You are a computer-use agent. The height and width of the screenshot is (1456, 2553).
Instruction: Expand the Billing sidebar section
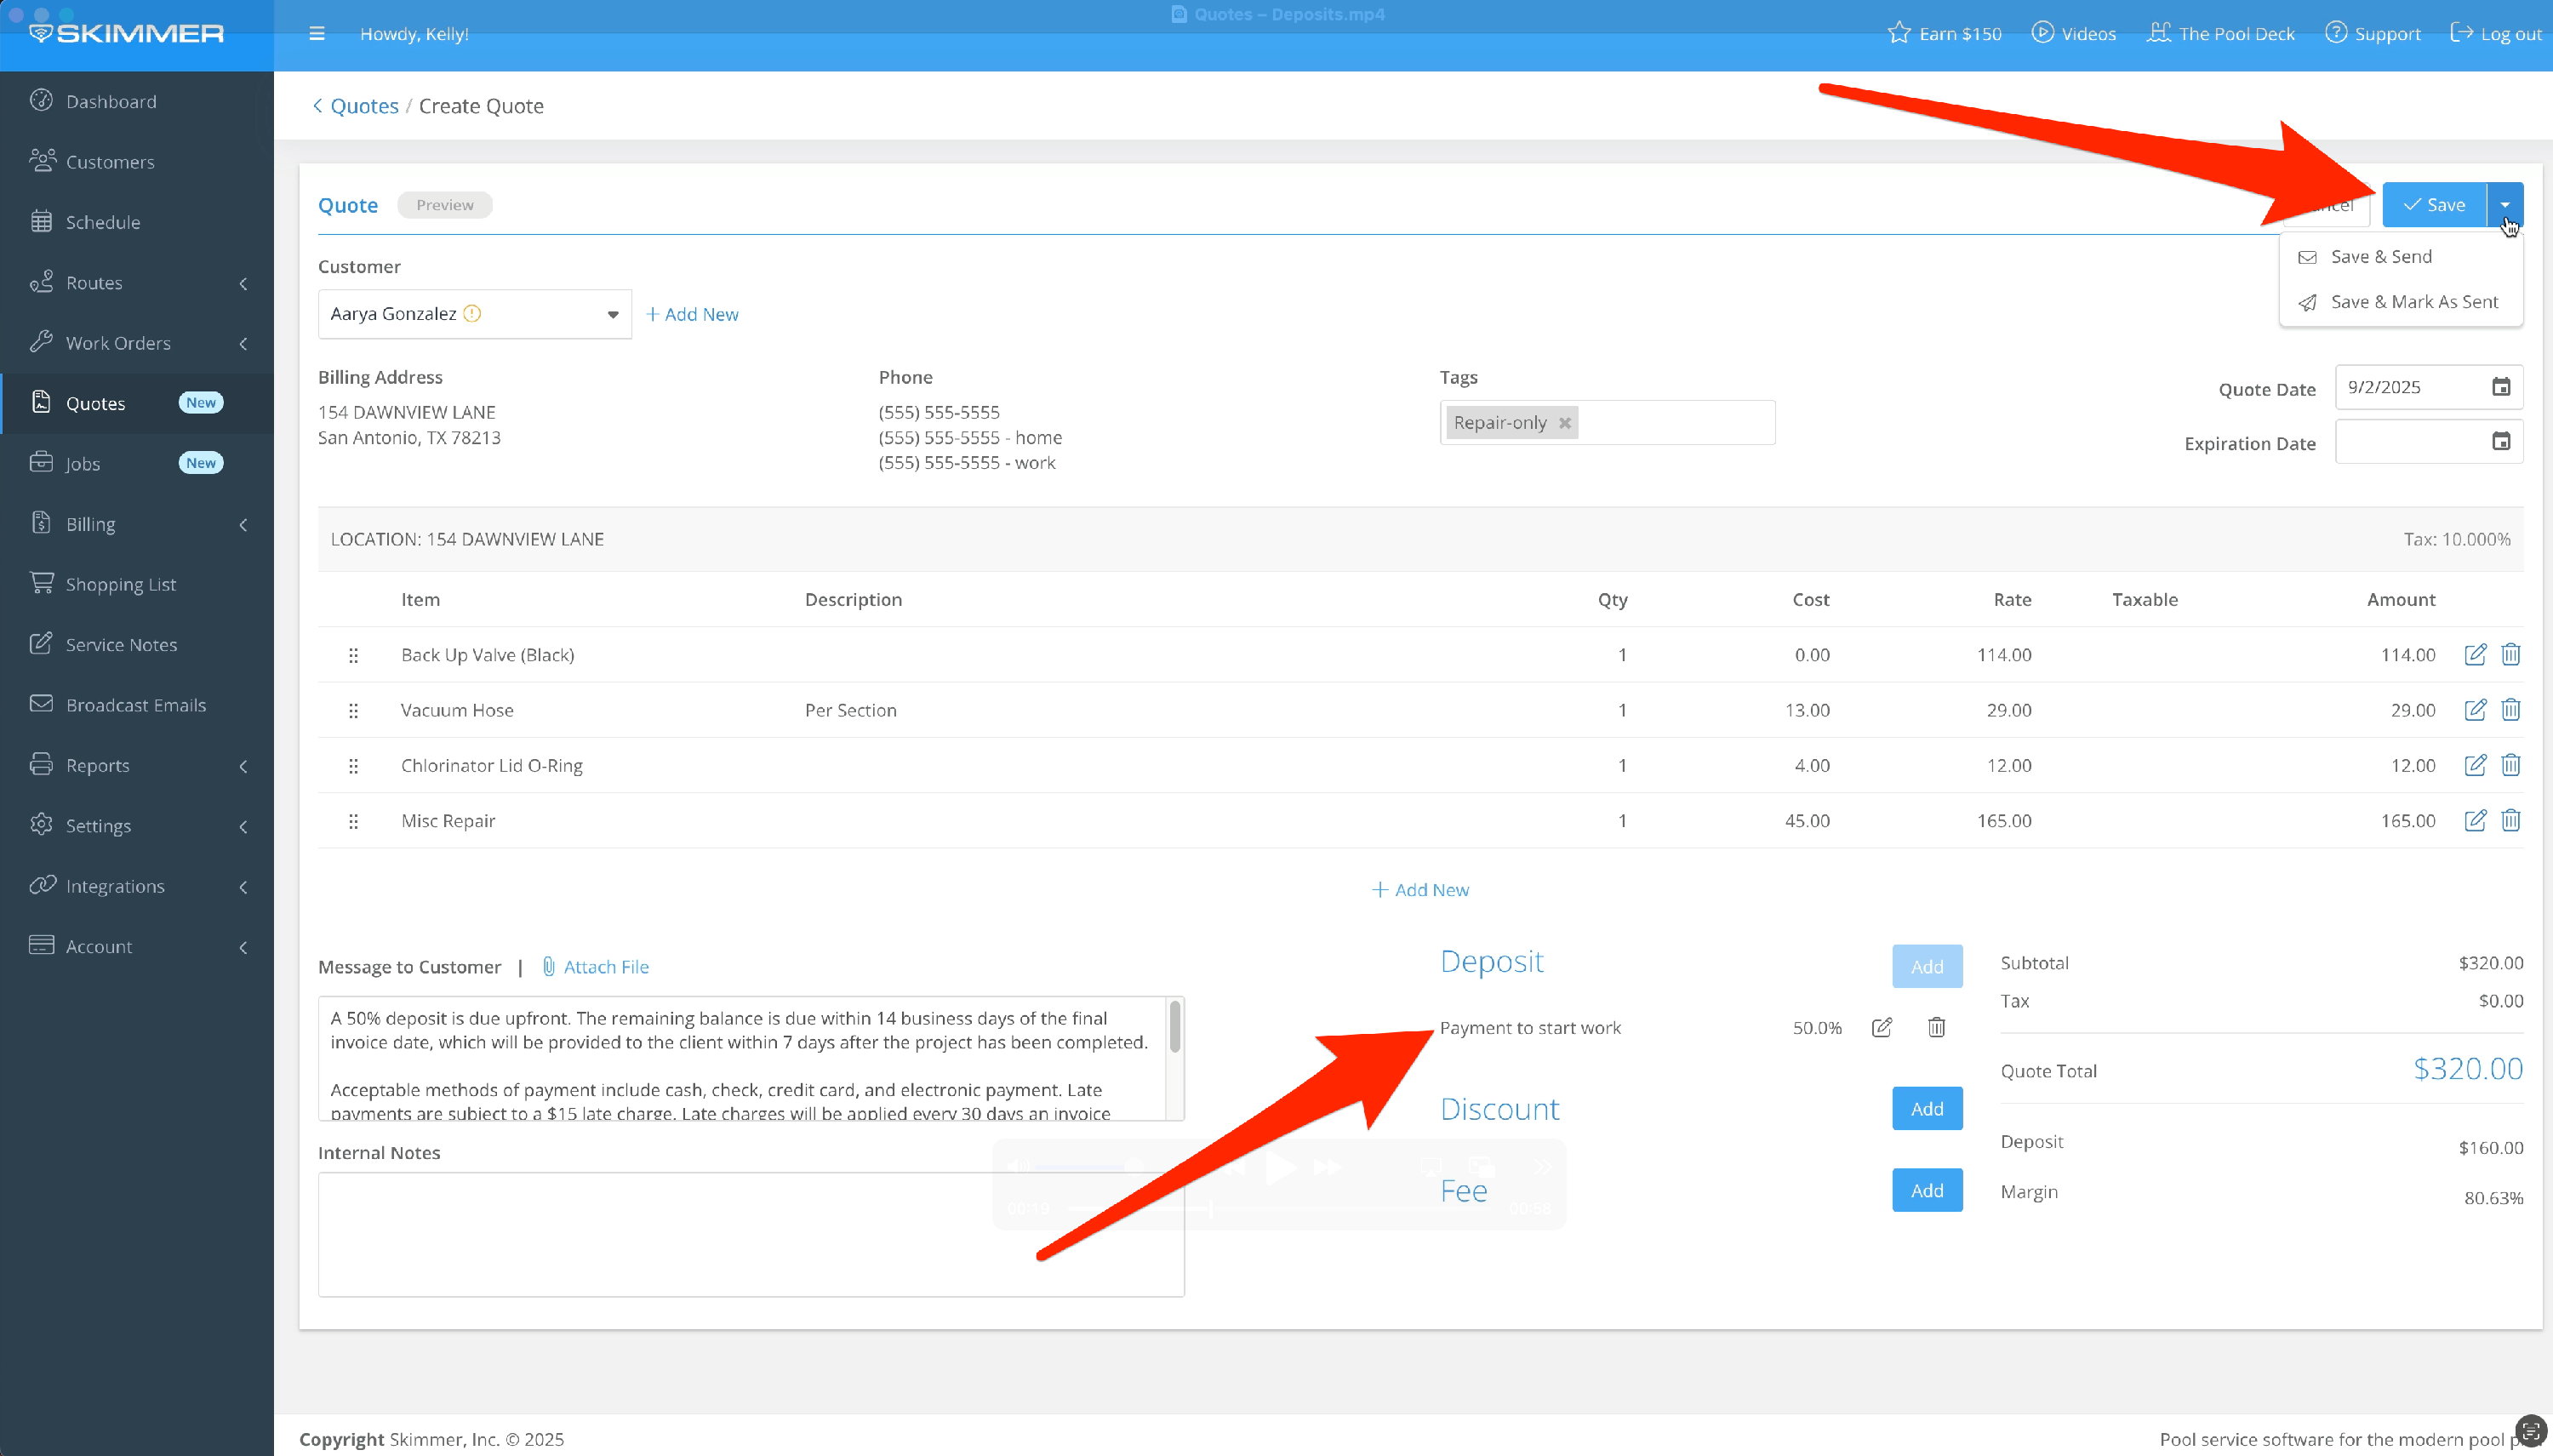point(137,524)
